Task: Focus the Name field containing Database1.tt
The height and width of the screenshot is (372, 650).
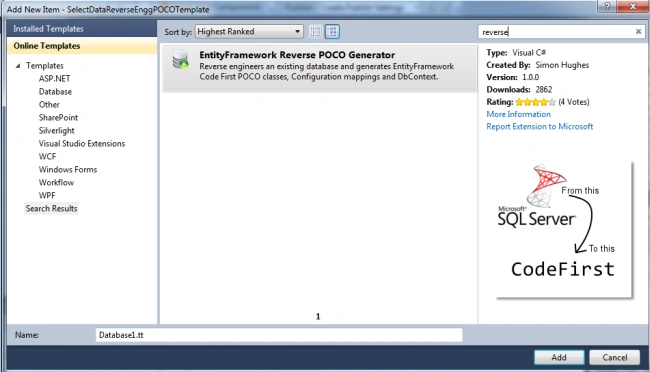Action: click(x=279, y=335)
